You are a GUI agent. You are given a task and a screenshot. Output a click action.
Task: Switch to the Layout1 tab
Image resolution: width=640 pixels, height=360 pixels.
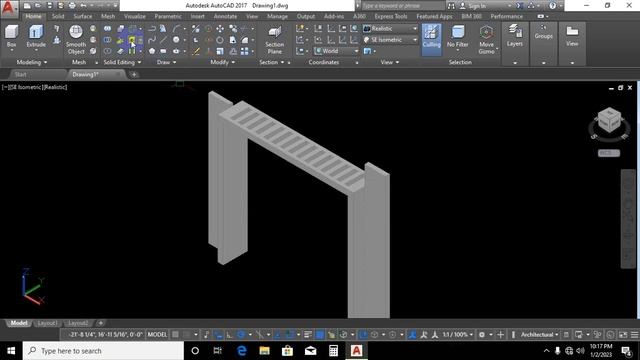pyautogui.click(x=47, y=323)
